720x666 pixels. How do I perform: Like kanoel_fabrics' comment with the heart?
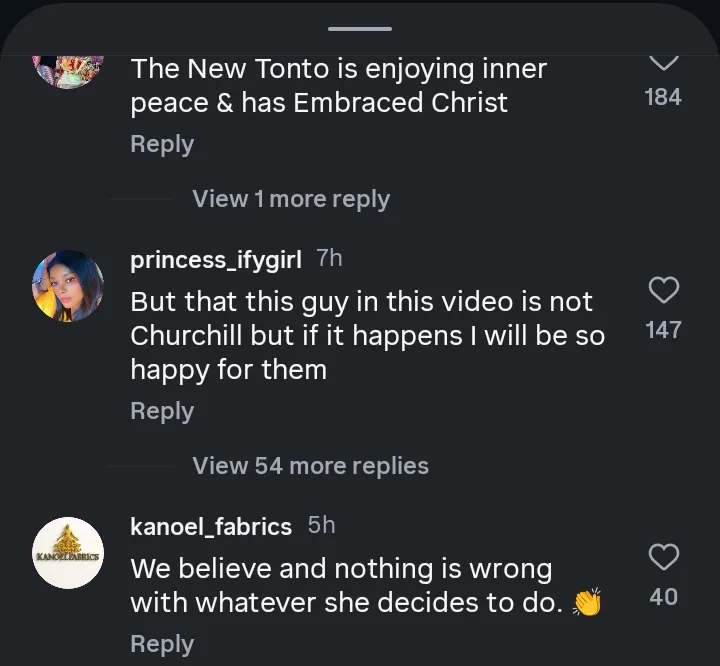point(664,557)
